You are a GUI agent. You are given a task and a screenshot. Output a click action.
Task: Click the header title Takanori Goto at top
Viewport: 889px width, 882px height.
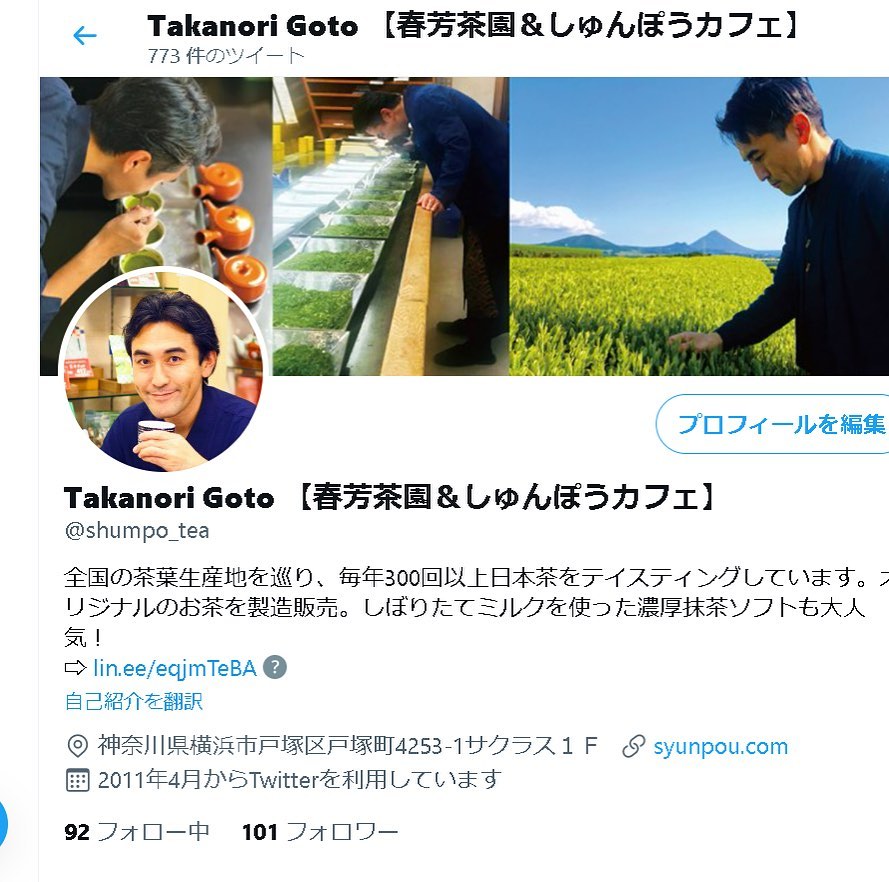(x=252, y=26)
